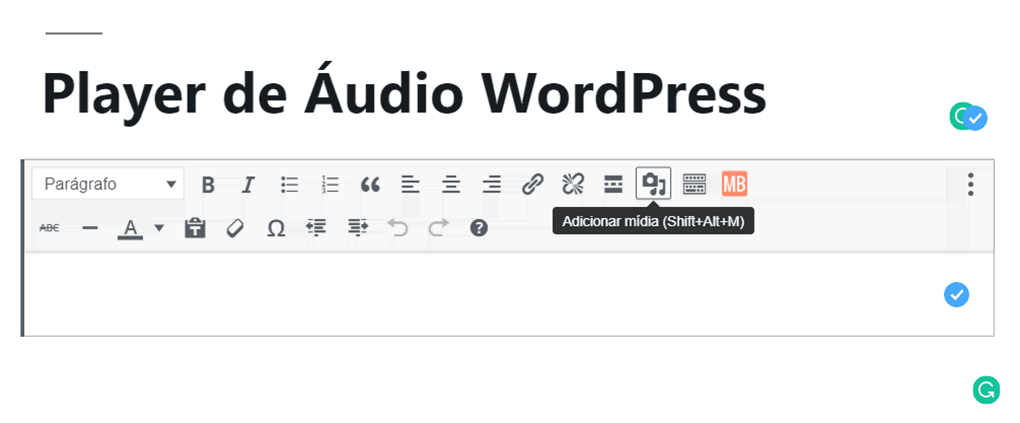Screen dimensions: 1020x423
Task: Apply blockquote formatting
Action: [370, 185]
